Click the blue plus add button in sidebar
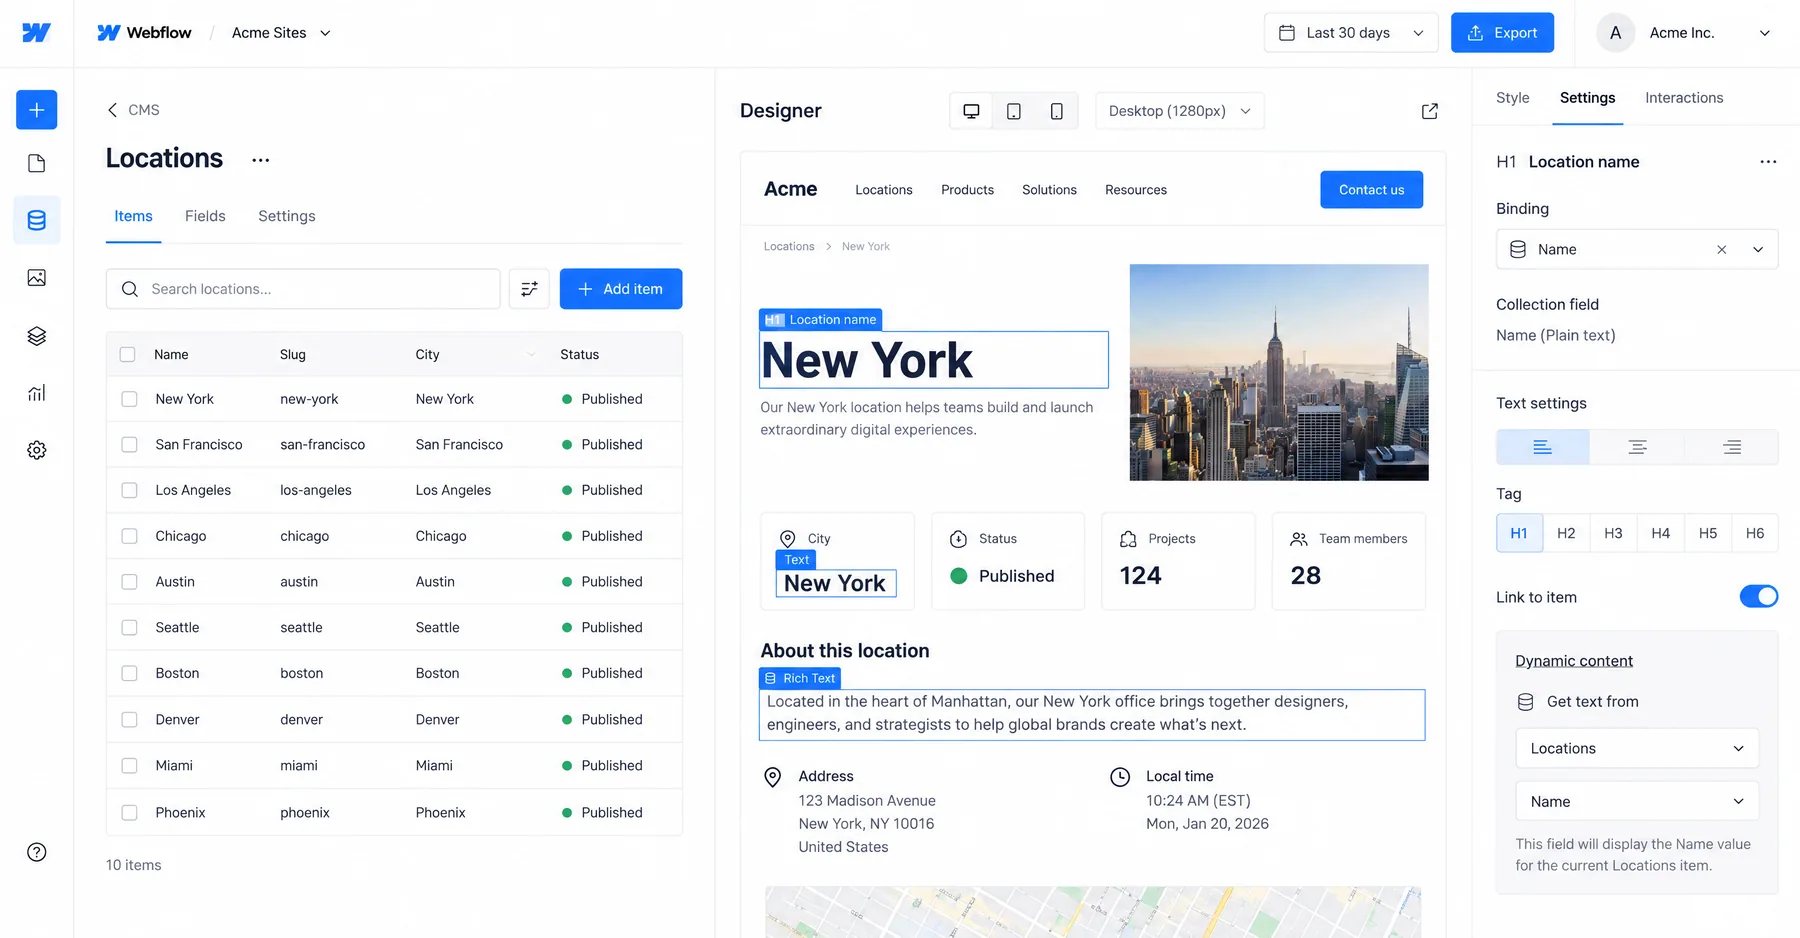This screenshot has width=1800, height=938. 36,110
